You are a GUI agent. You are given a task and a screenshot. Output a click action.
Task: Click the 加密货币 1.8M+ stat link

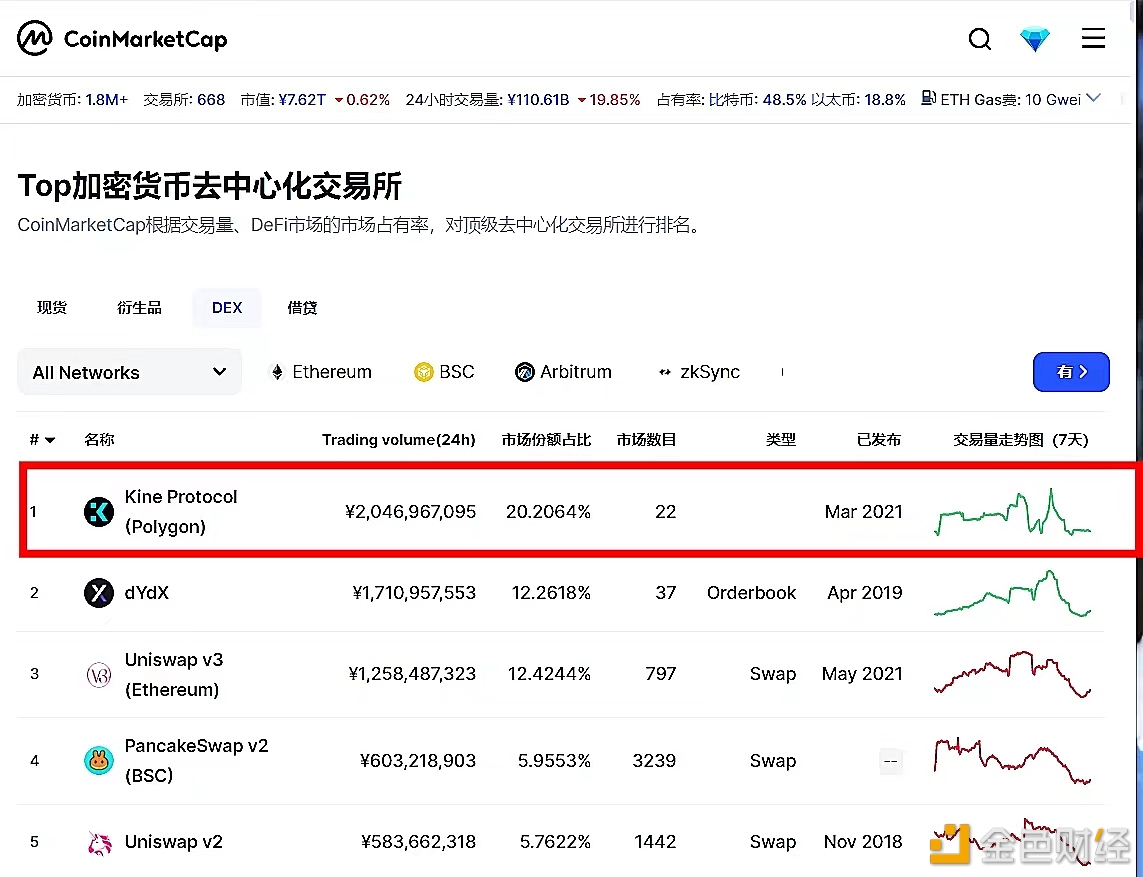click(72, 99)
